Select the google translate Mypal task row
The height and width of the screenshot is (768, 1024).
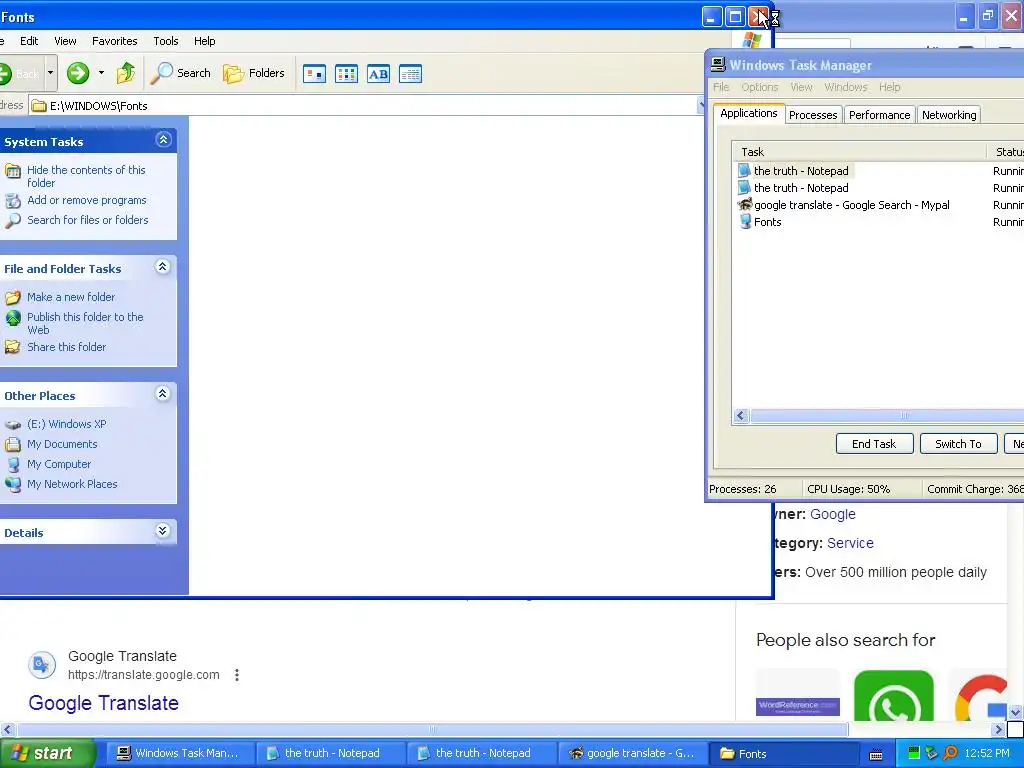click(878, 205)
